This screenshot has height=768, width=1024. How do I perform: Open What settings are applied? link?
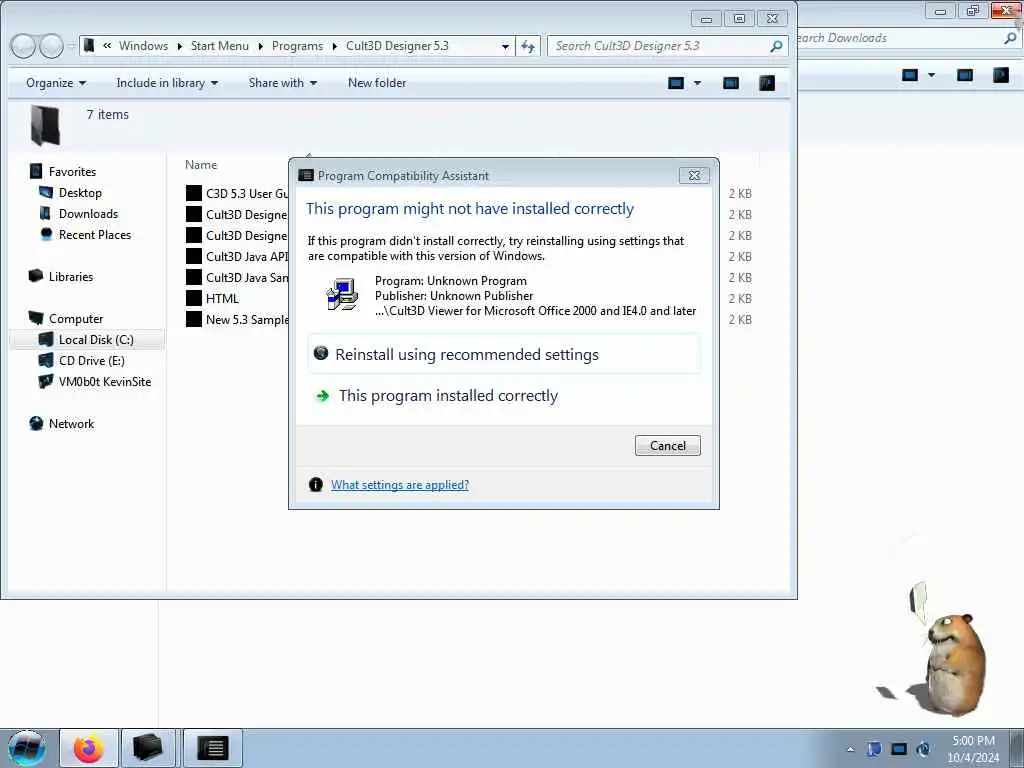click(x=400, y=485)
